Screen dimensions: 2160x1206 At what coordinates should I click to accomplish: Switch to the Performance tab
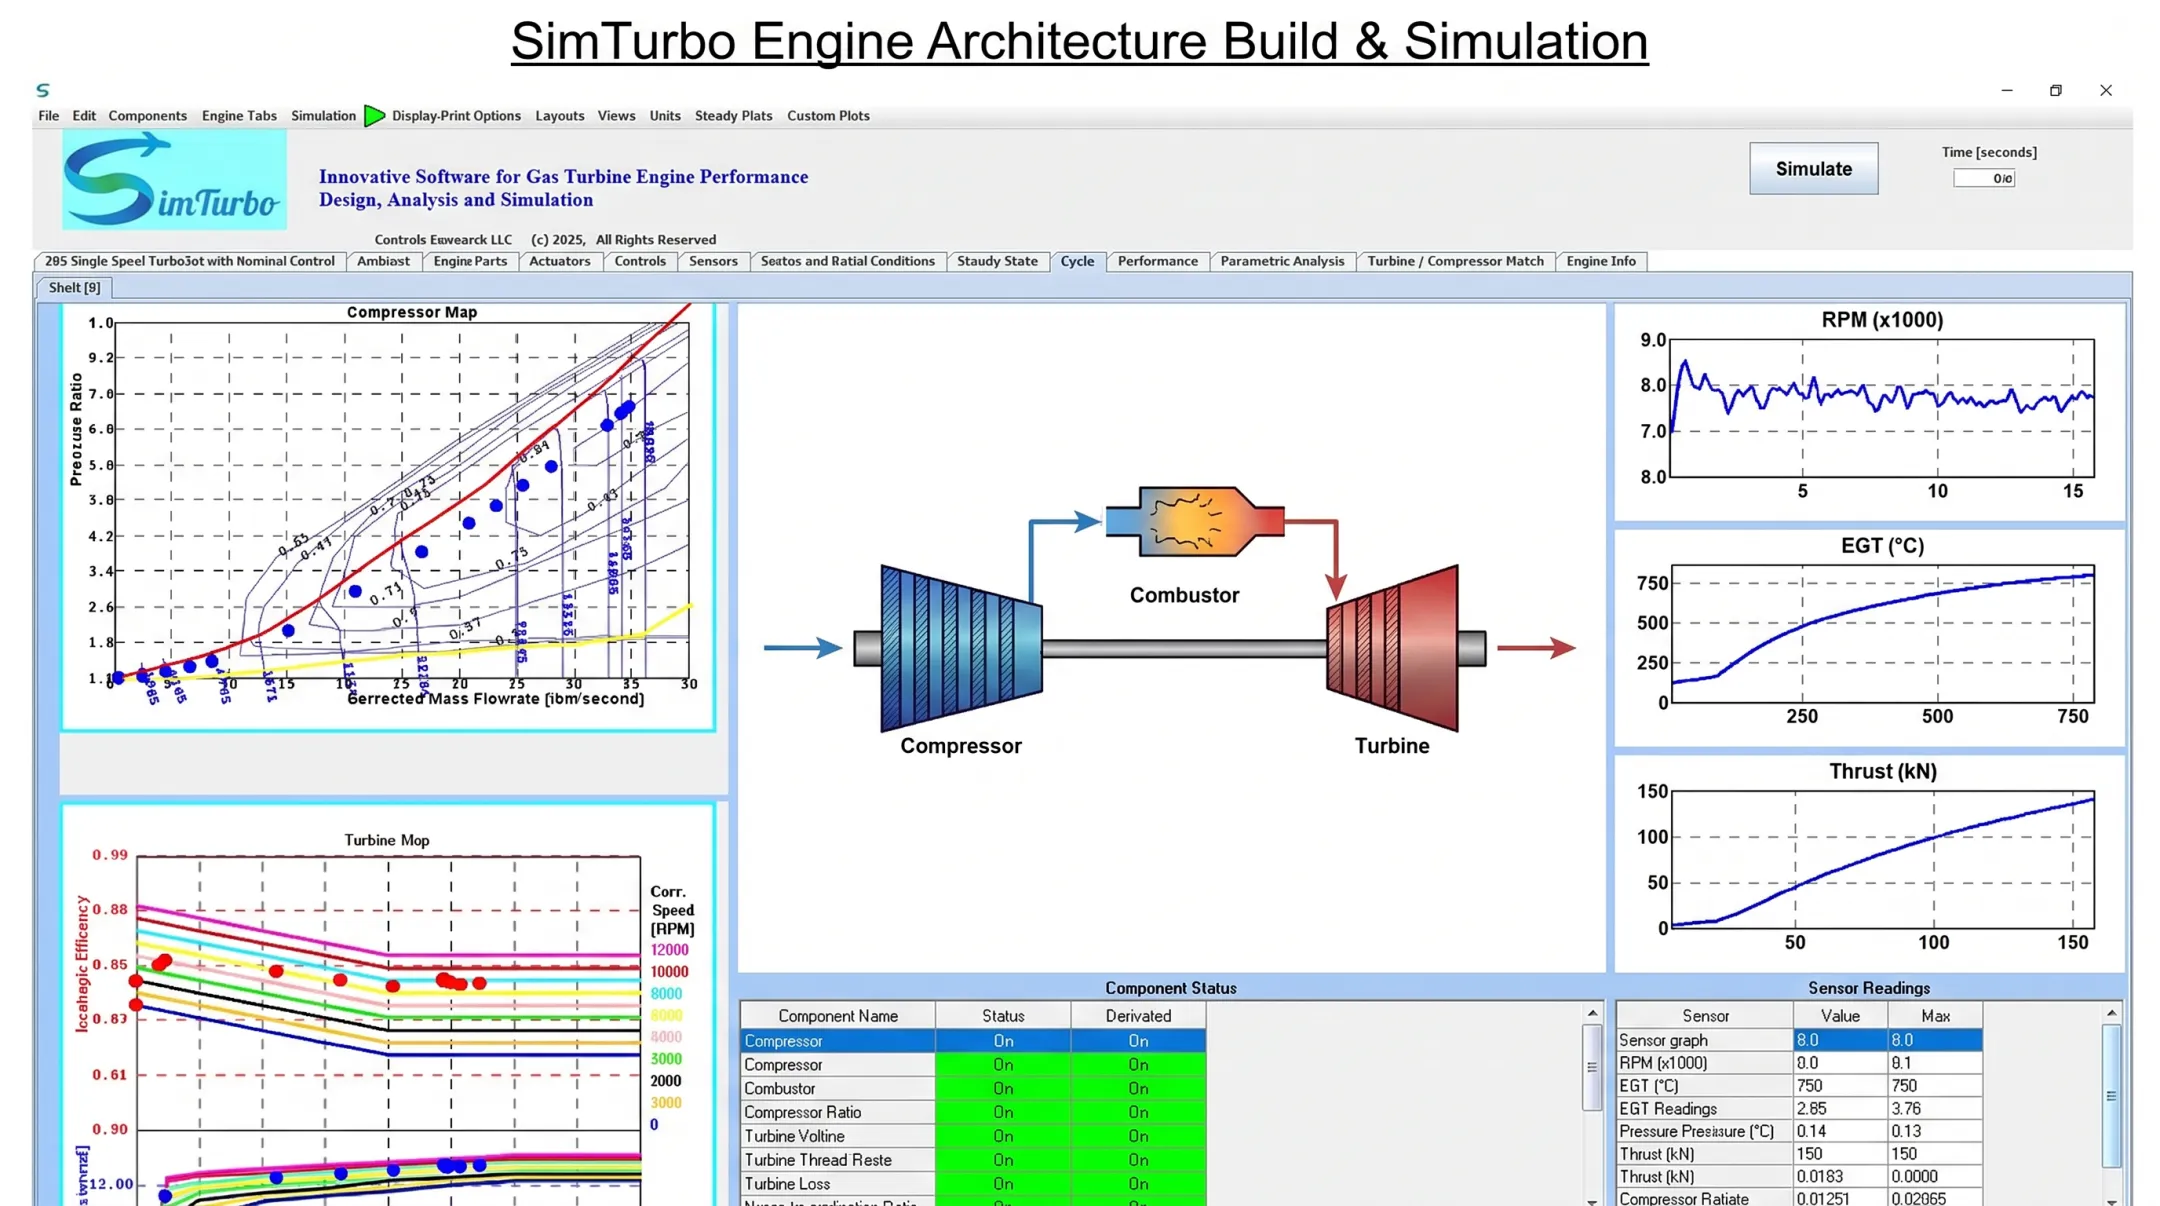1157,261
